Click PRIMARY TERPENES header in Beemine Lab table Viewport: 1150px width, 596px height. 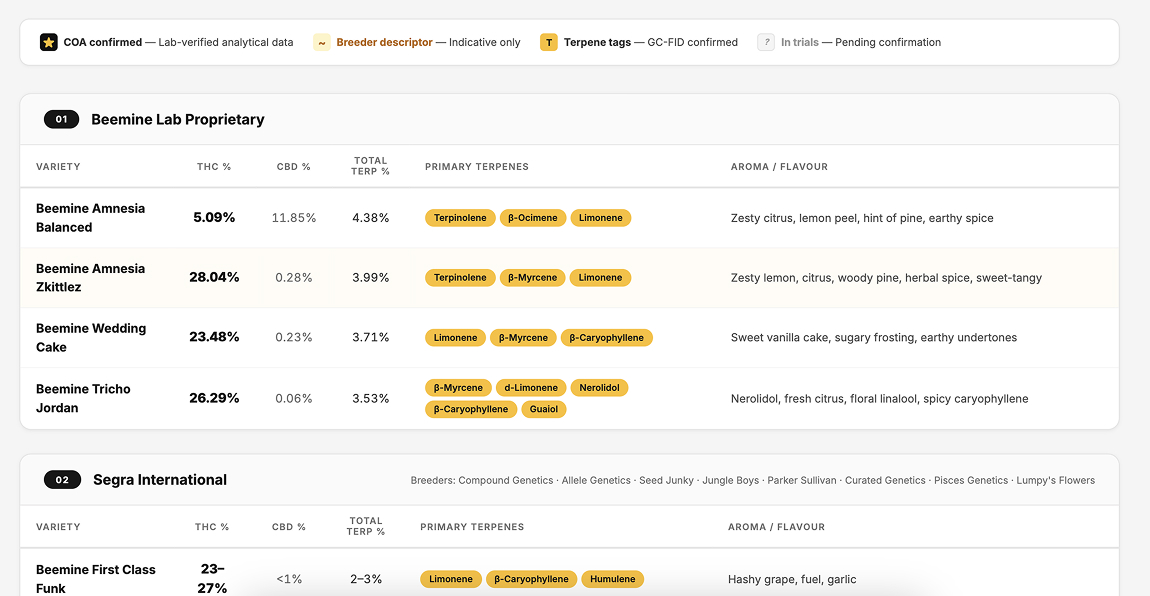[477, 167]
